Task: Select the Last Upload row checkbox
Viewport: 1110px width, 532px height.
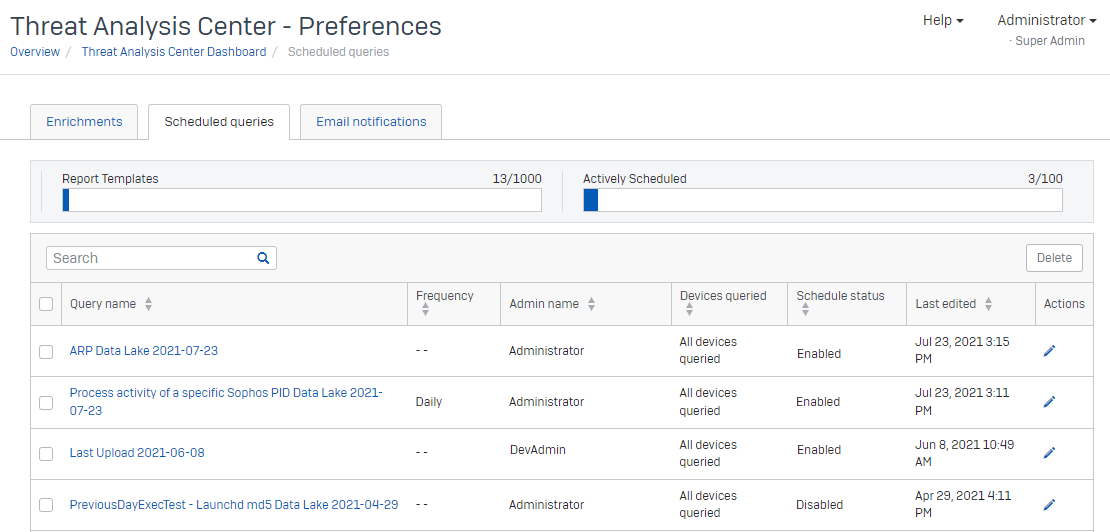Action: (46, 453)
